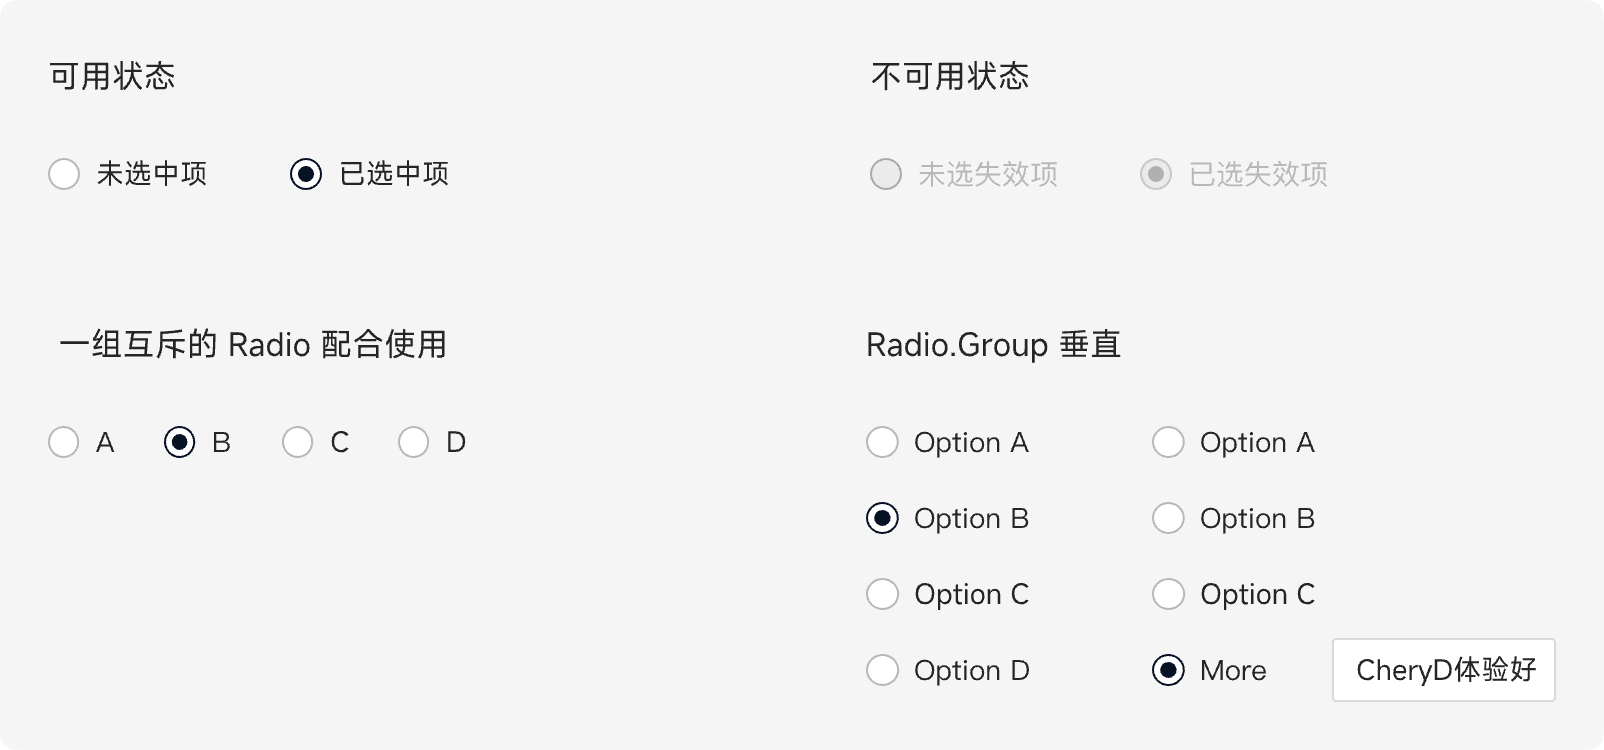Screen dimensions: 1604x750
Task: Click the 可用状态 section heading
Action: 112,77
